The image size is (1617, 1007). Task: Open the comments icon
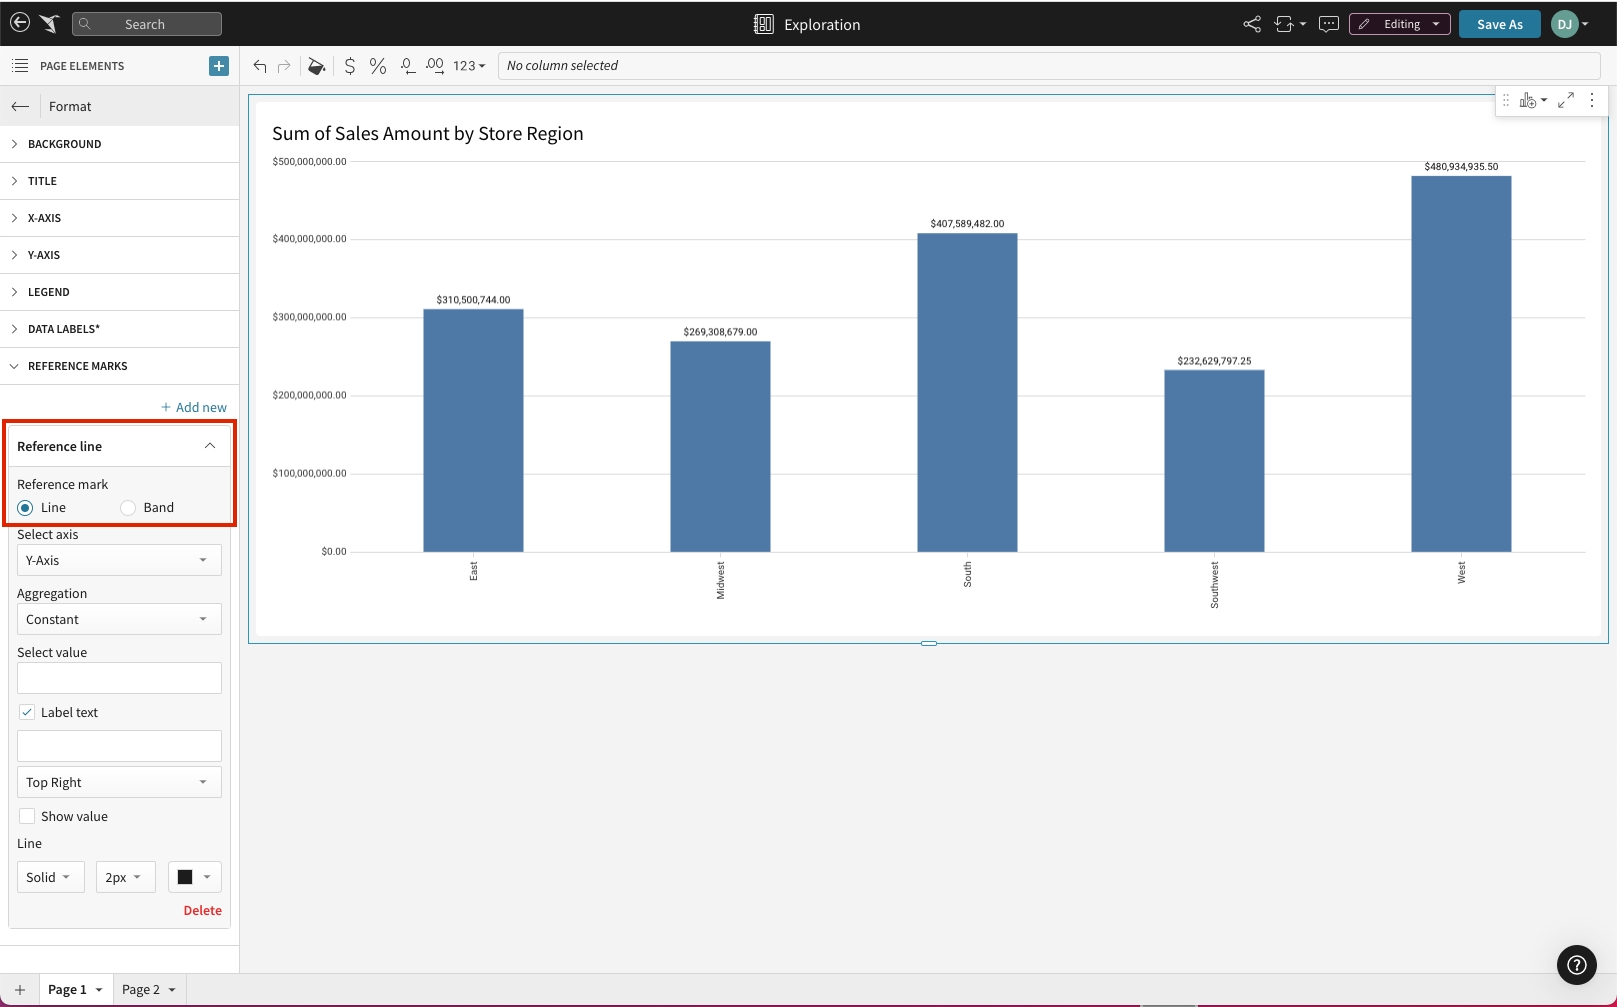point(1328,24)
